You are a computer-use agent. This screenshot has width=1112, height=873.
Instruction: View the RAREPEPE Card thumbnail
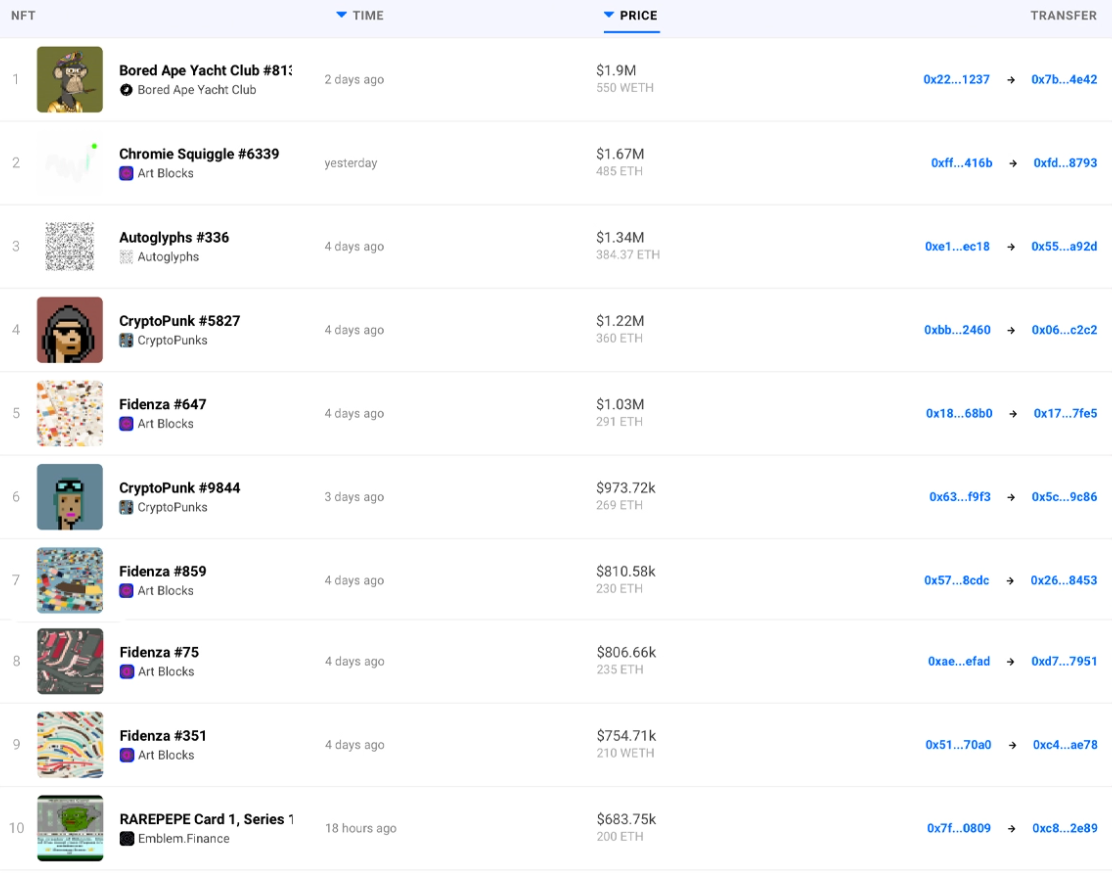coord(70,828)
